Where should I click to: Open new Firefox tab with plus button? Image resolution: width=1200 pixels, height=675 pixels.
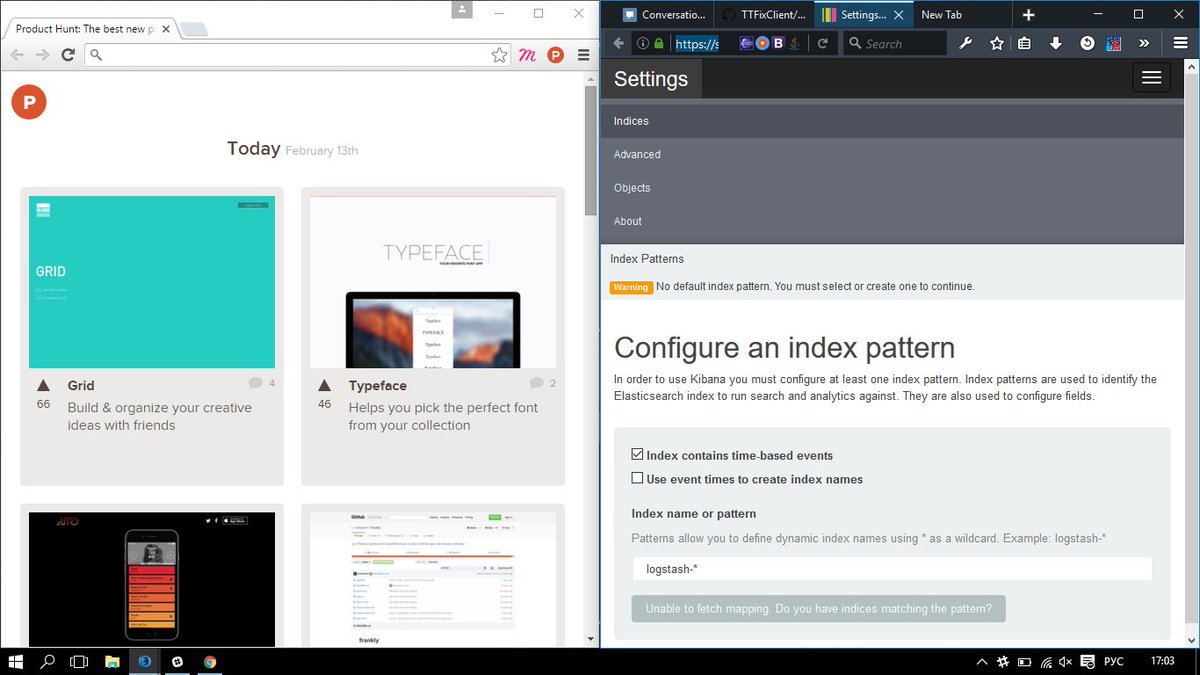[x=1028, y=14]
